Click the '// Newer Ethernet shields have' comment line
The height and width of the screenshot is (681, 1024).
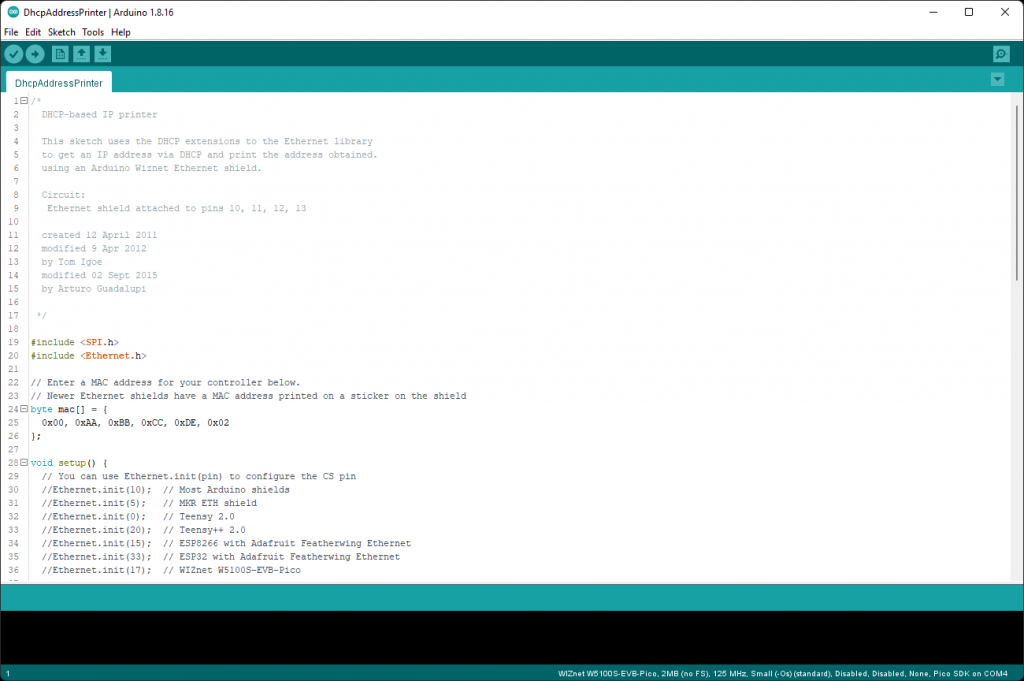(x=248, y=396)
